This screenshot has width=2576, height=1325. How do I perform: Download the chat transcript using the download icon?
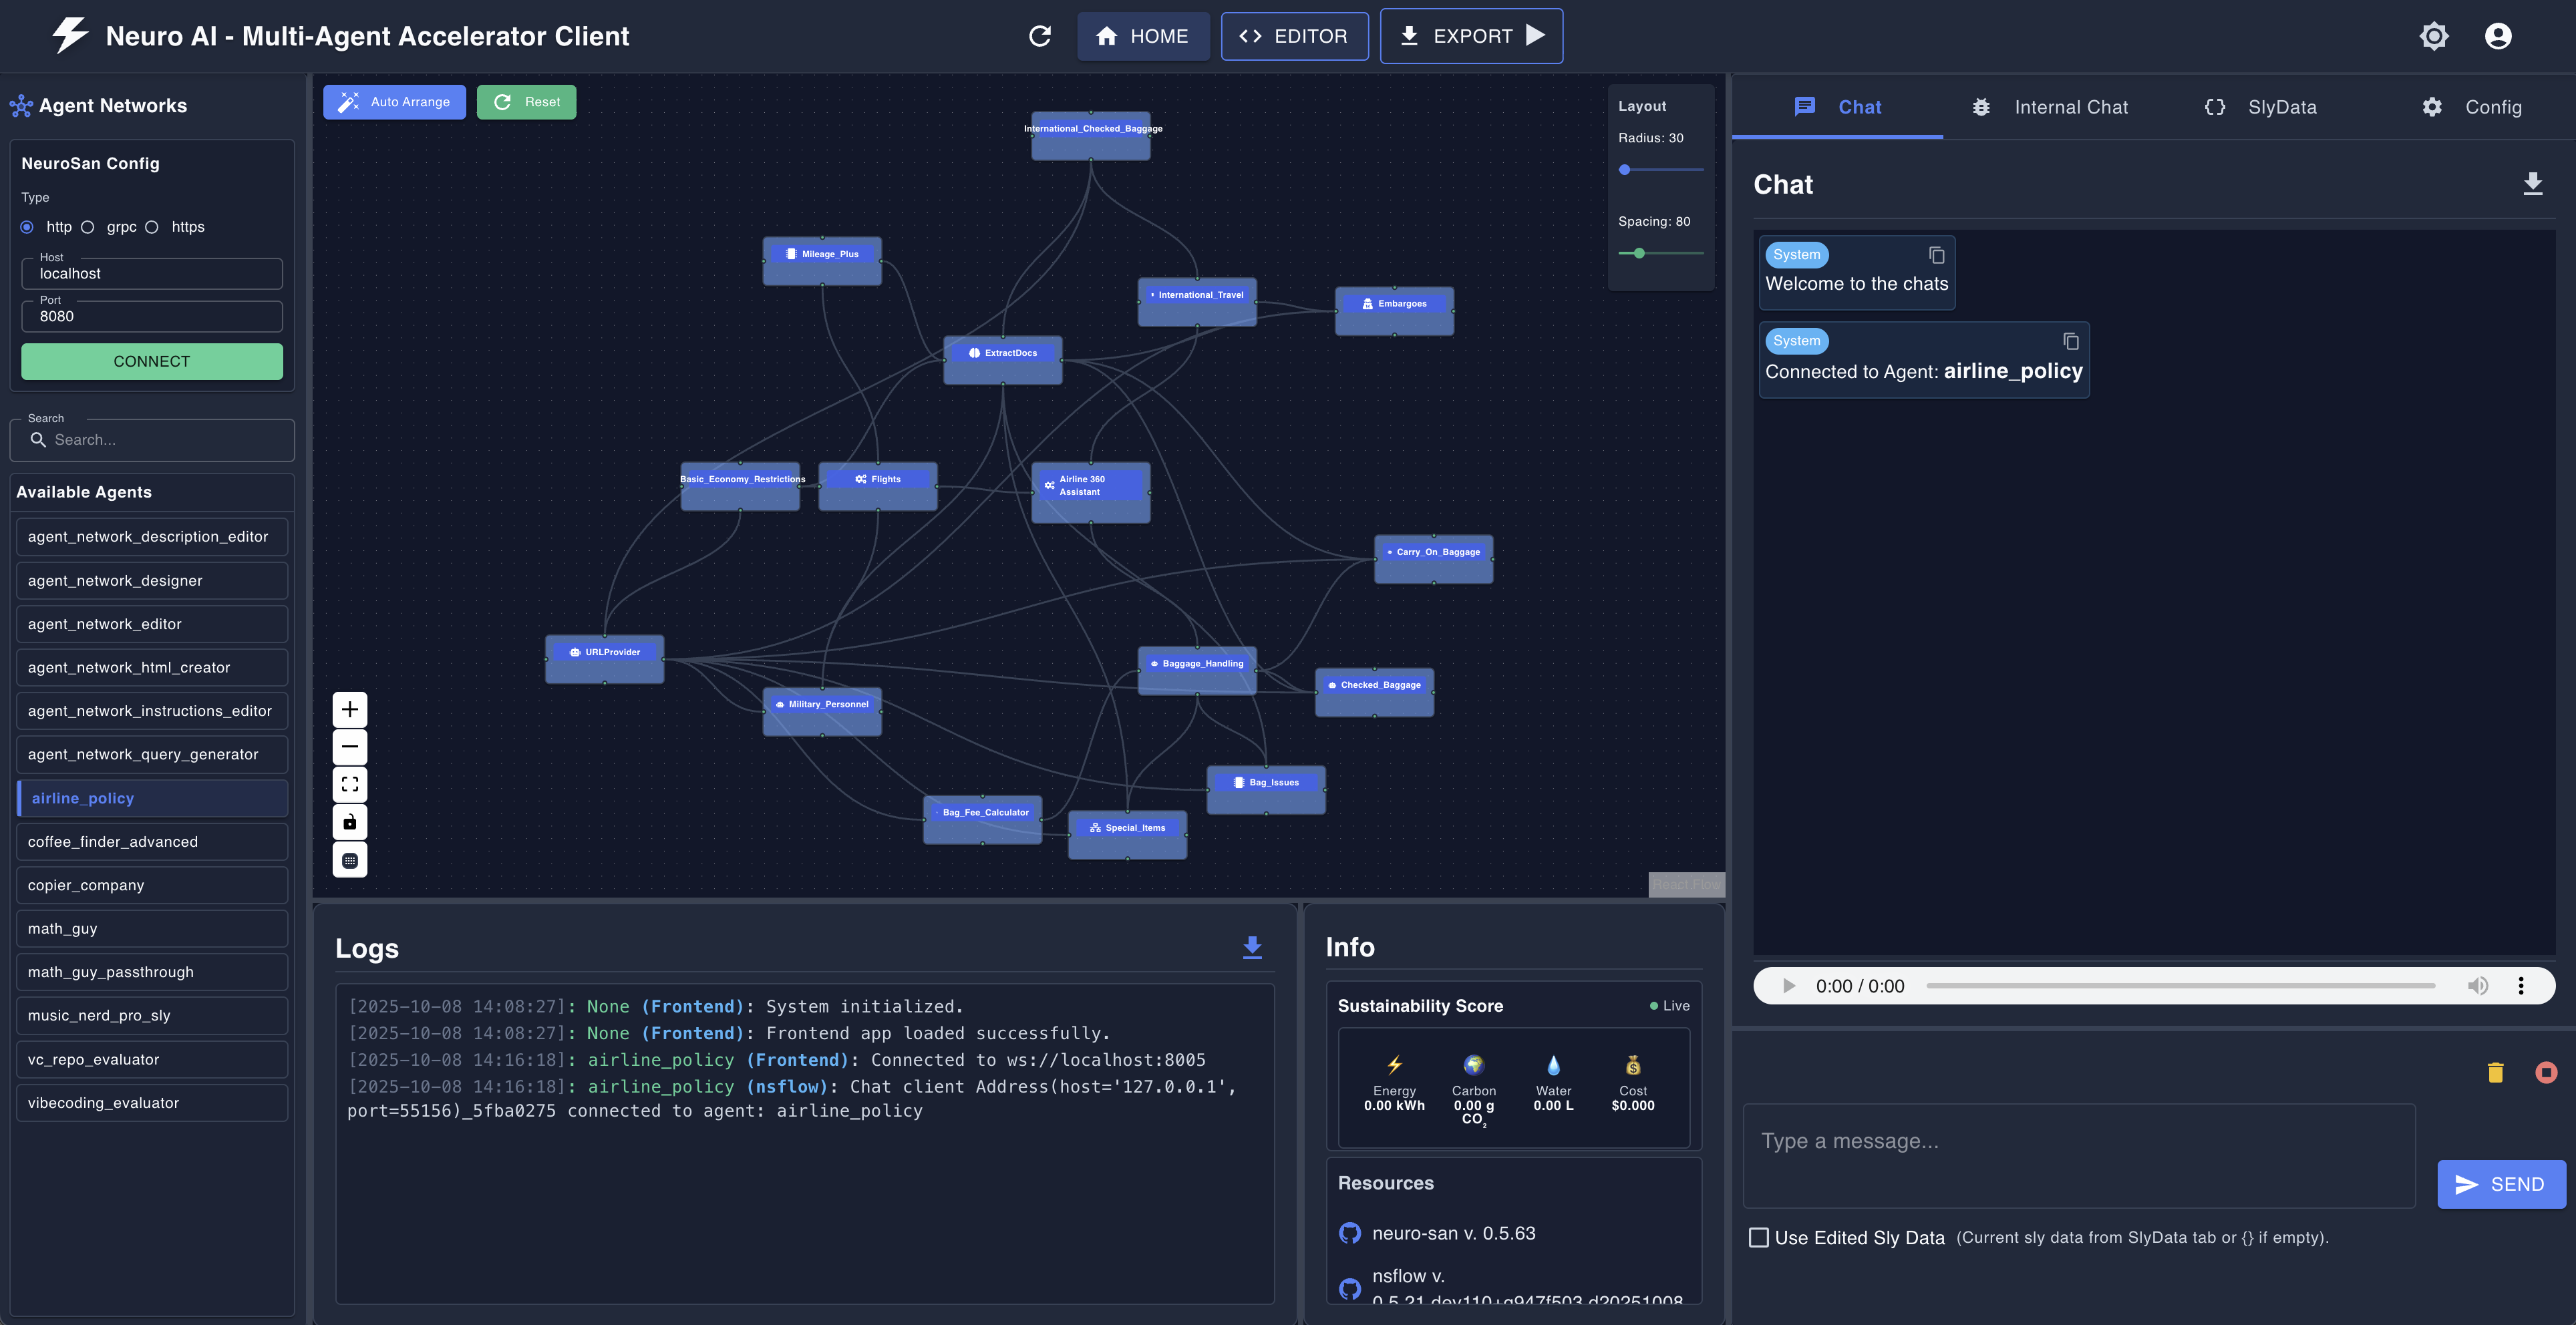[x=2532, y=183]
